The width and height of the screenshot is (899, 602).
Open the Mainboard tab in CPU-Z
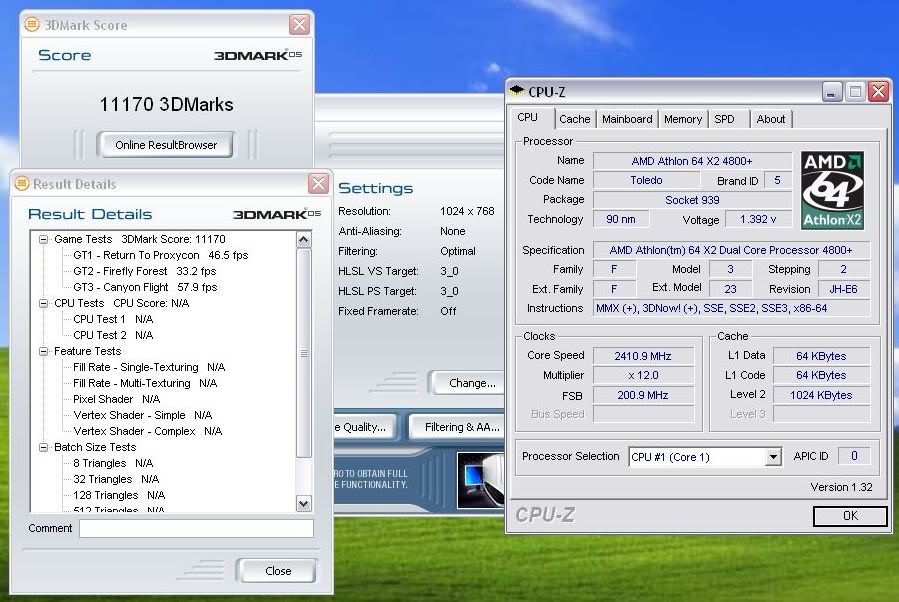click(x=627, y=119)
